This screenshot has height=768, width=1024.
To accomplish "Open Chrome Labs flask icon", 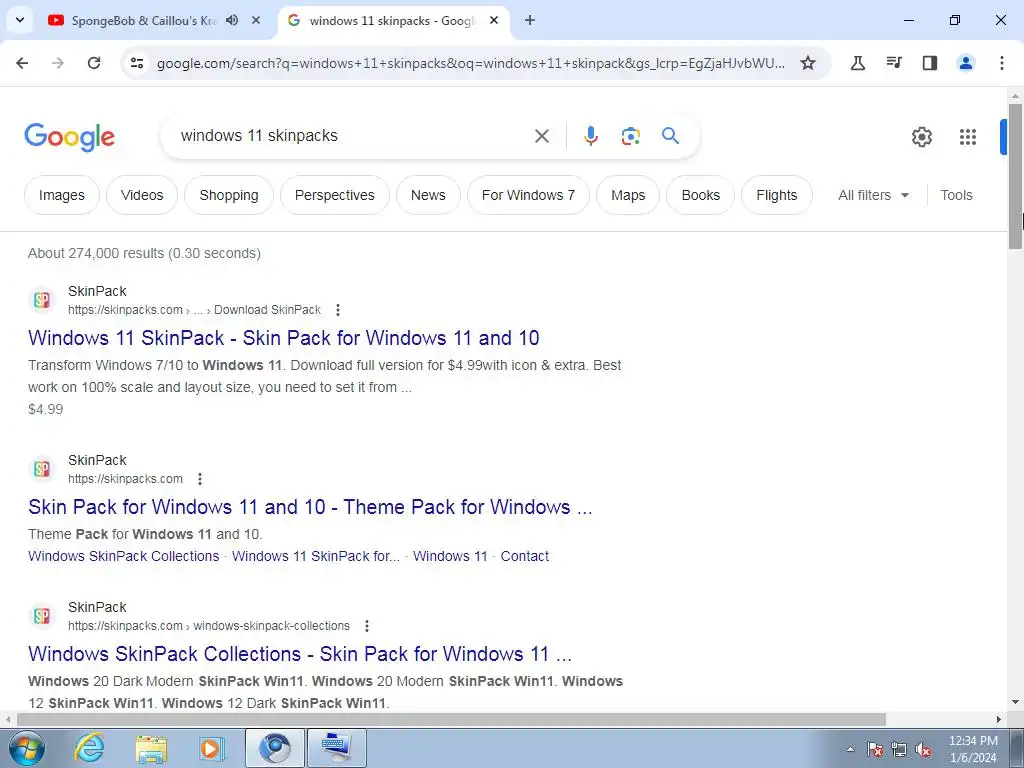I will pos(858,63).
